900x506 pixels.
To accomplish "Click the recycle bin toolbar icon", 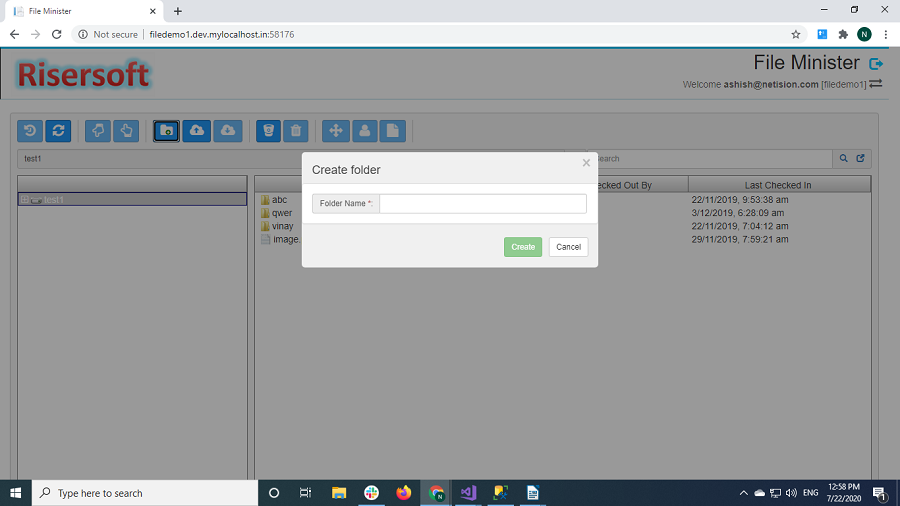I will point(268,131).
